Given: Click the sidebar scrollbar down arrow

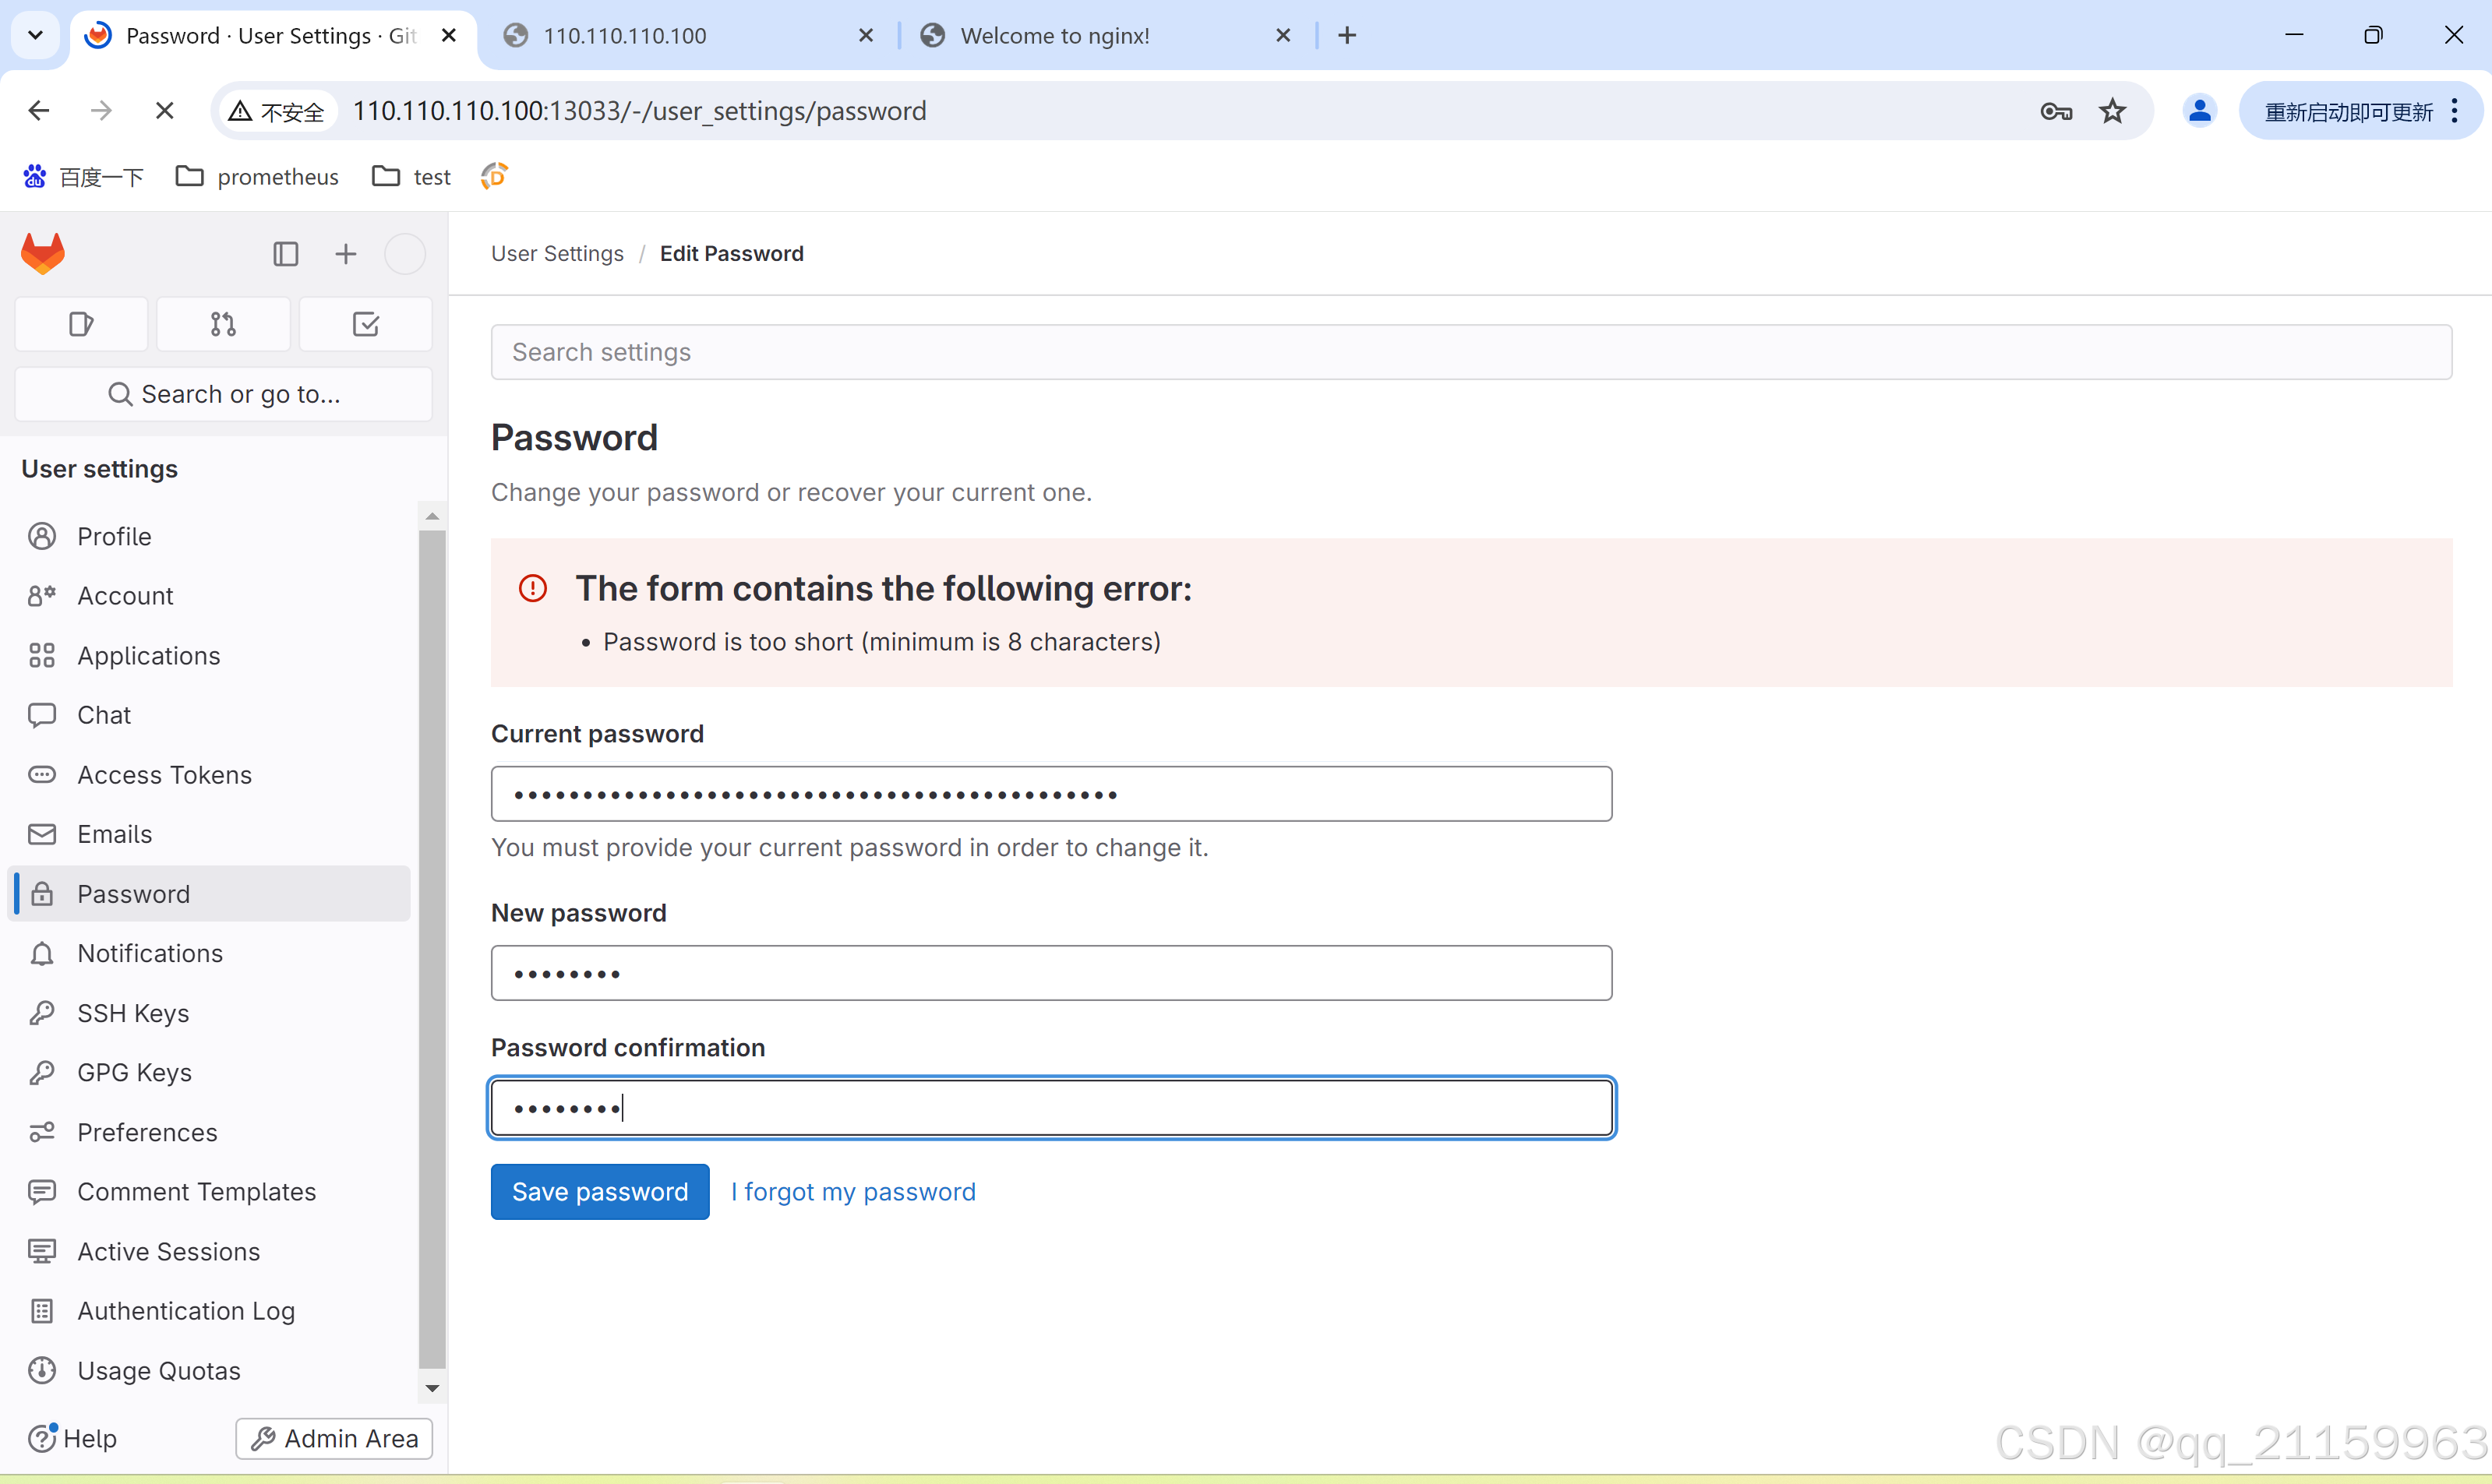Looking at the screenshot, I should (x=432, y=1388).
